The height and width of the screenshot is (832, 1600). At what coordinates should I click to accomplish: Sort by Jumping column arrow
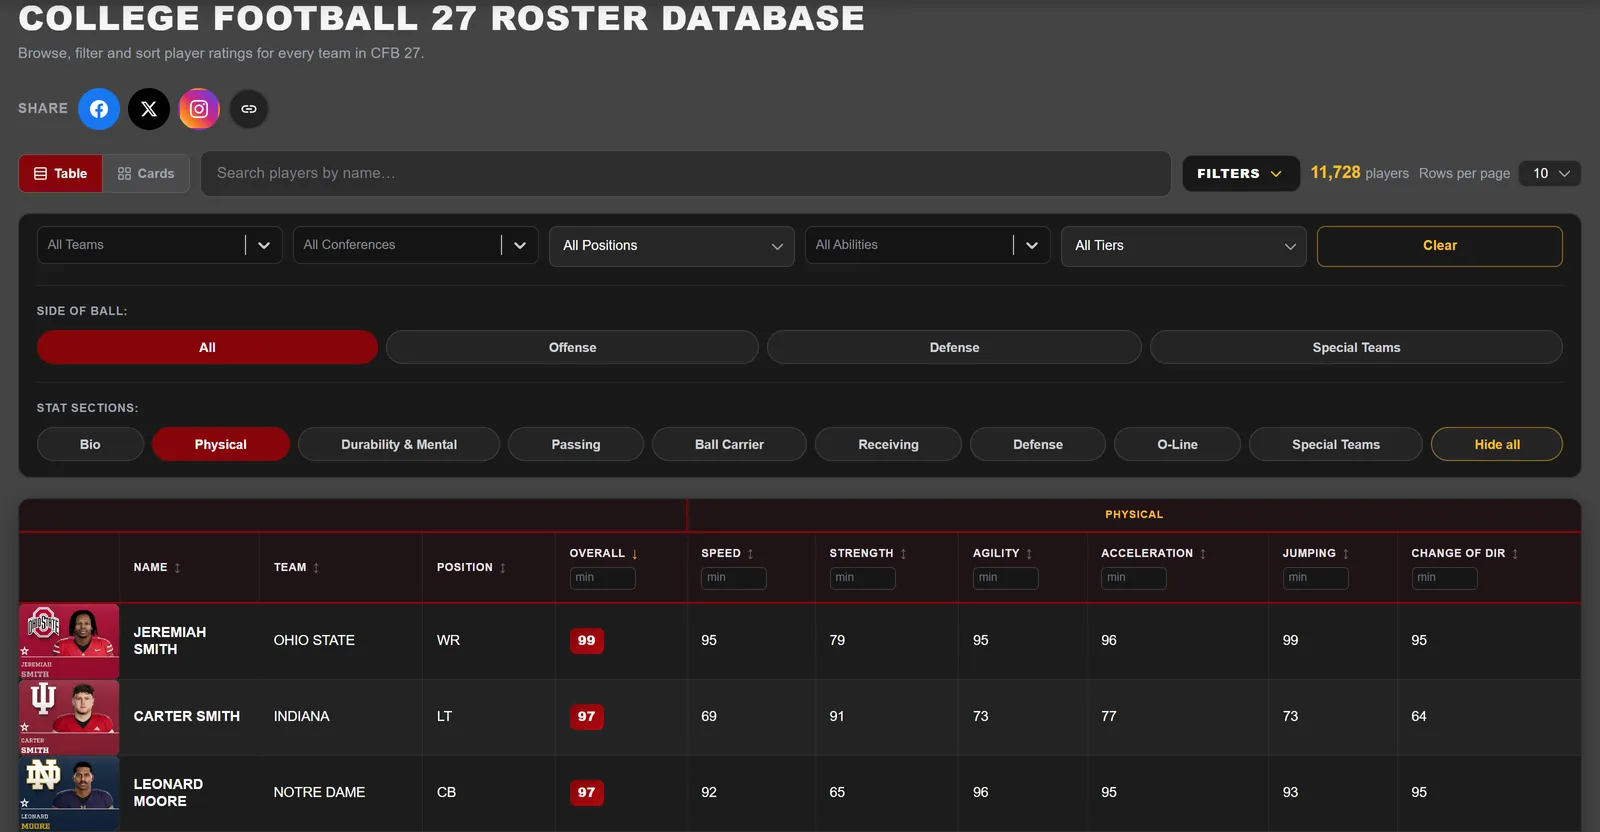pyautogui.click(x=1345, y=554)
